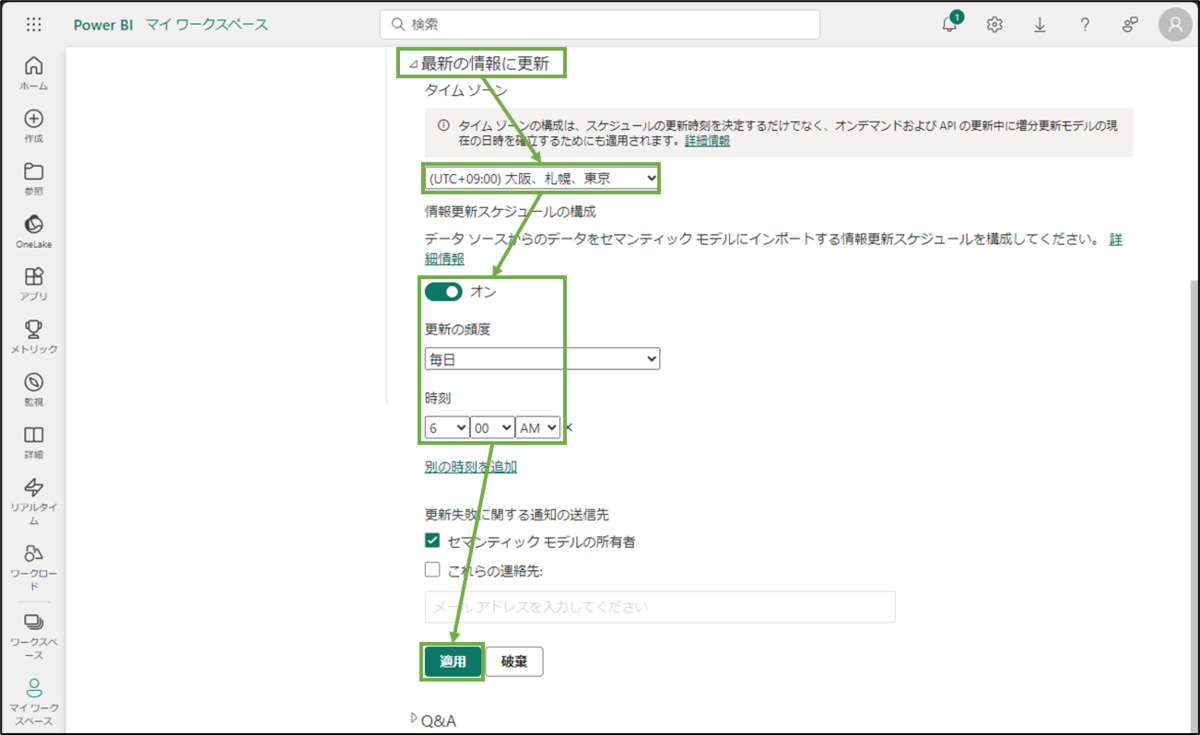Screen dimensions: 1200x735
Task: Click the 時刻 label
Action: pos(439,398)
